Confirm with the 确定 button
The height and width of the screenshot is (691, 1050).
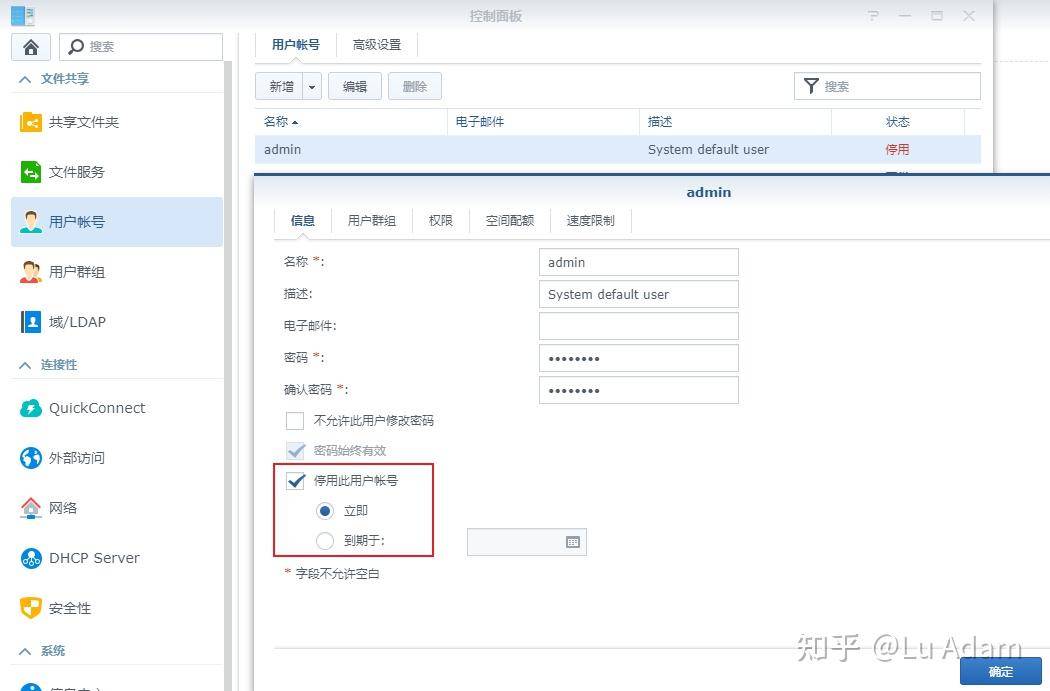click(1001, 672)
